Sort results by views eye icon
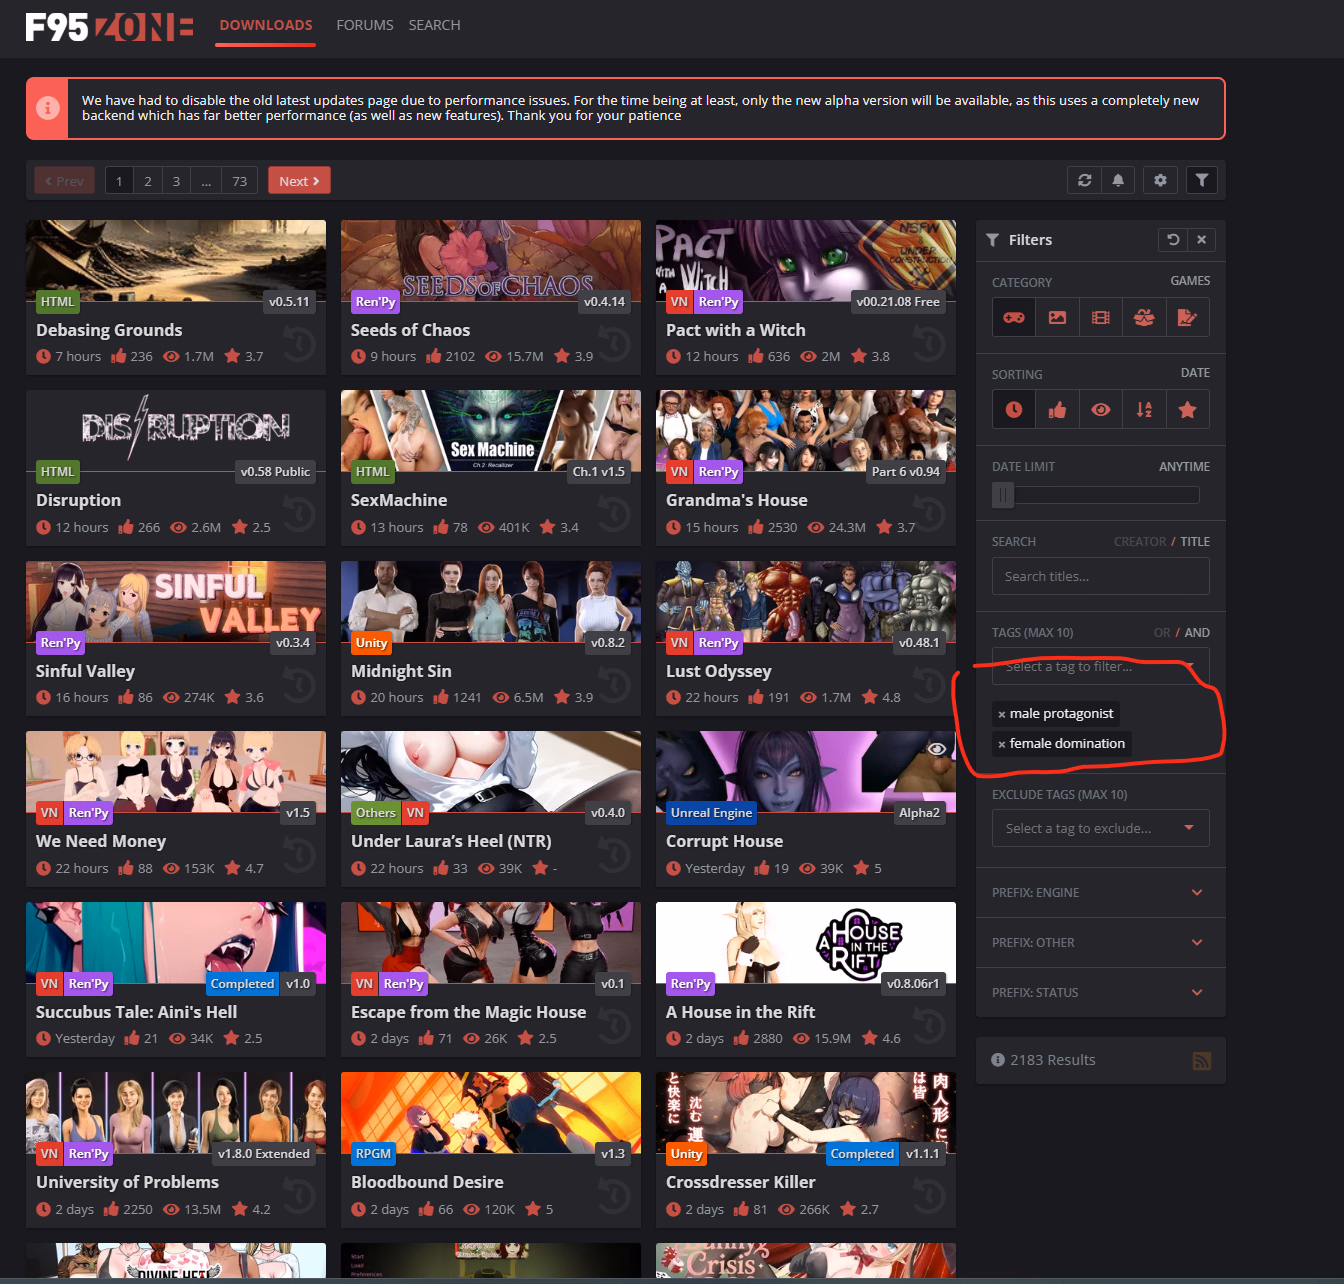 1101,410
